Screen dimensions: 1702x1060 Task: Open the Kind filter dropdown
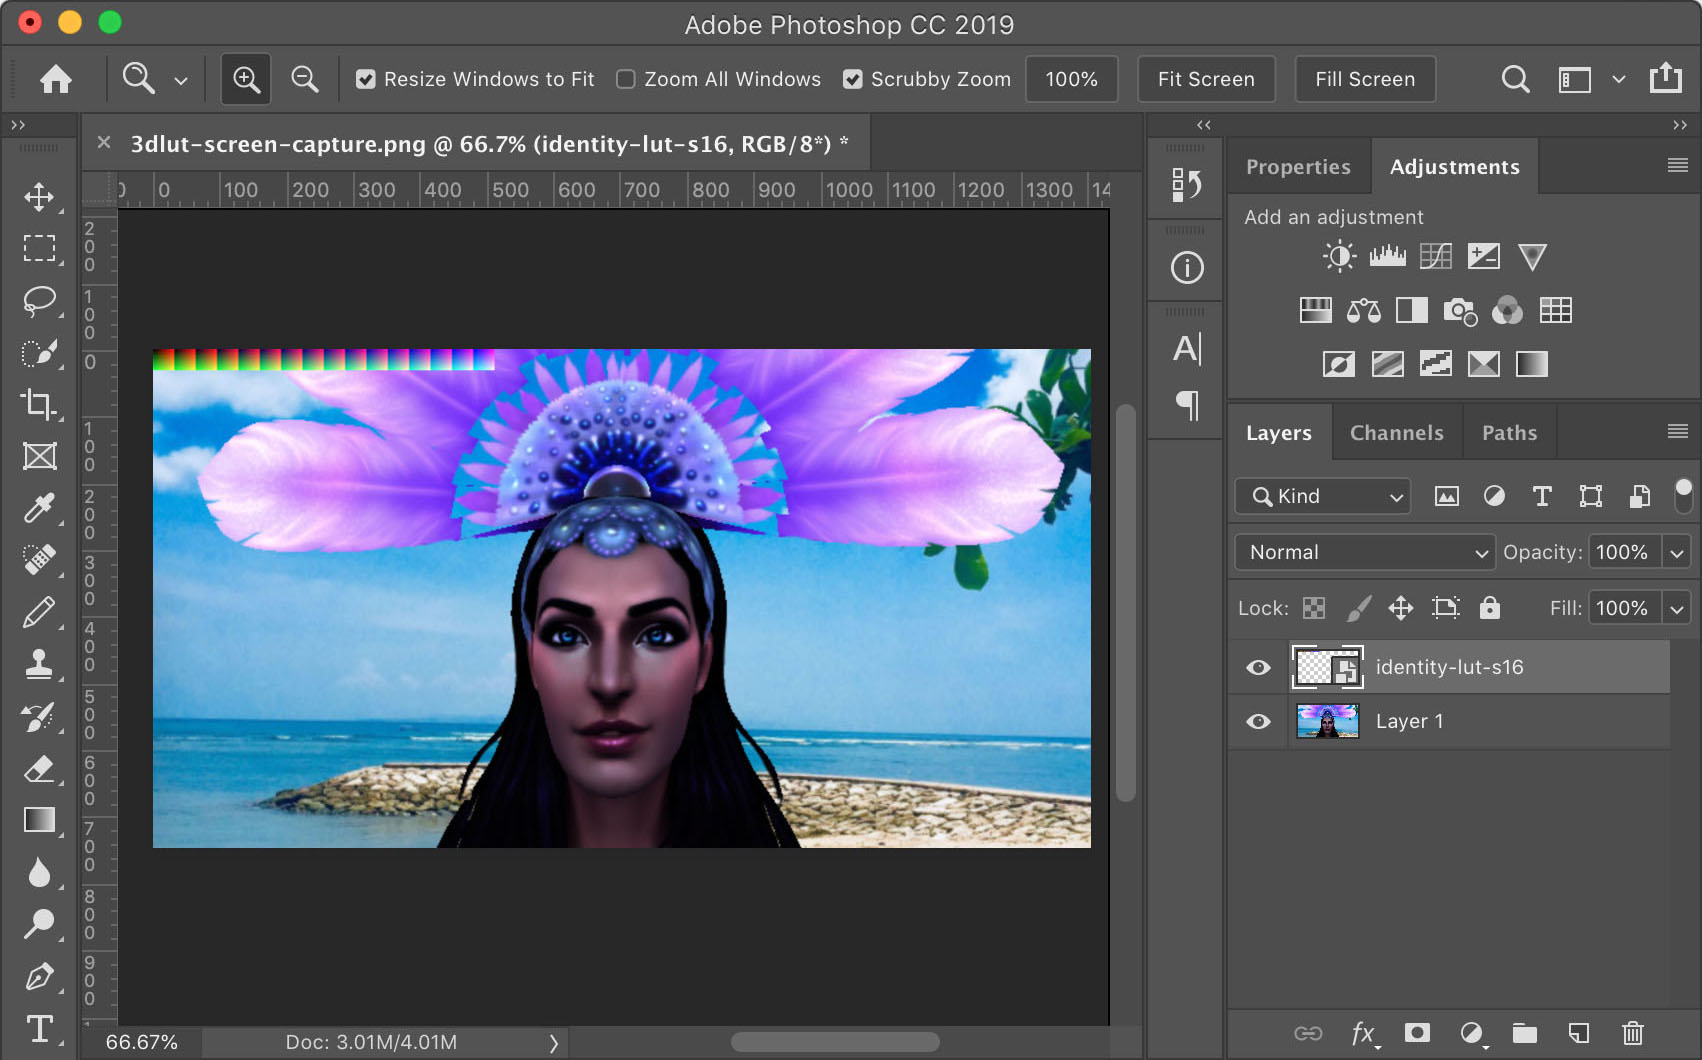[x=1321, y=496]
